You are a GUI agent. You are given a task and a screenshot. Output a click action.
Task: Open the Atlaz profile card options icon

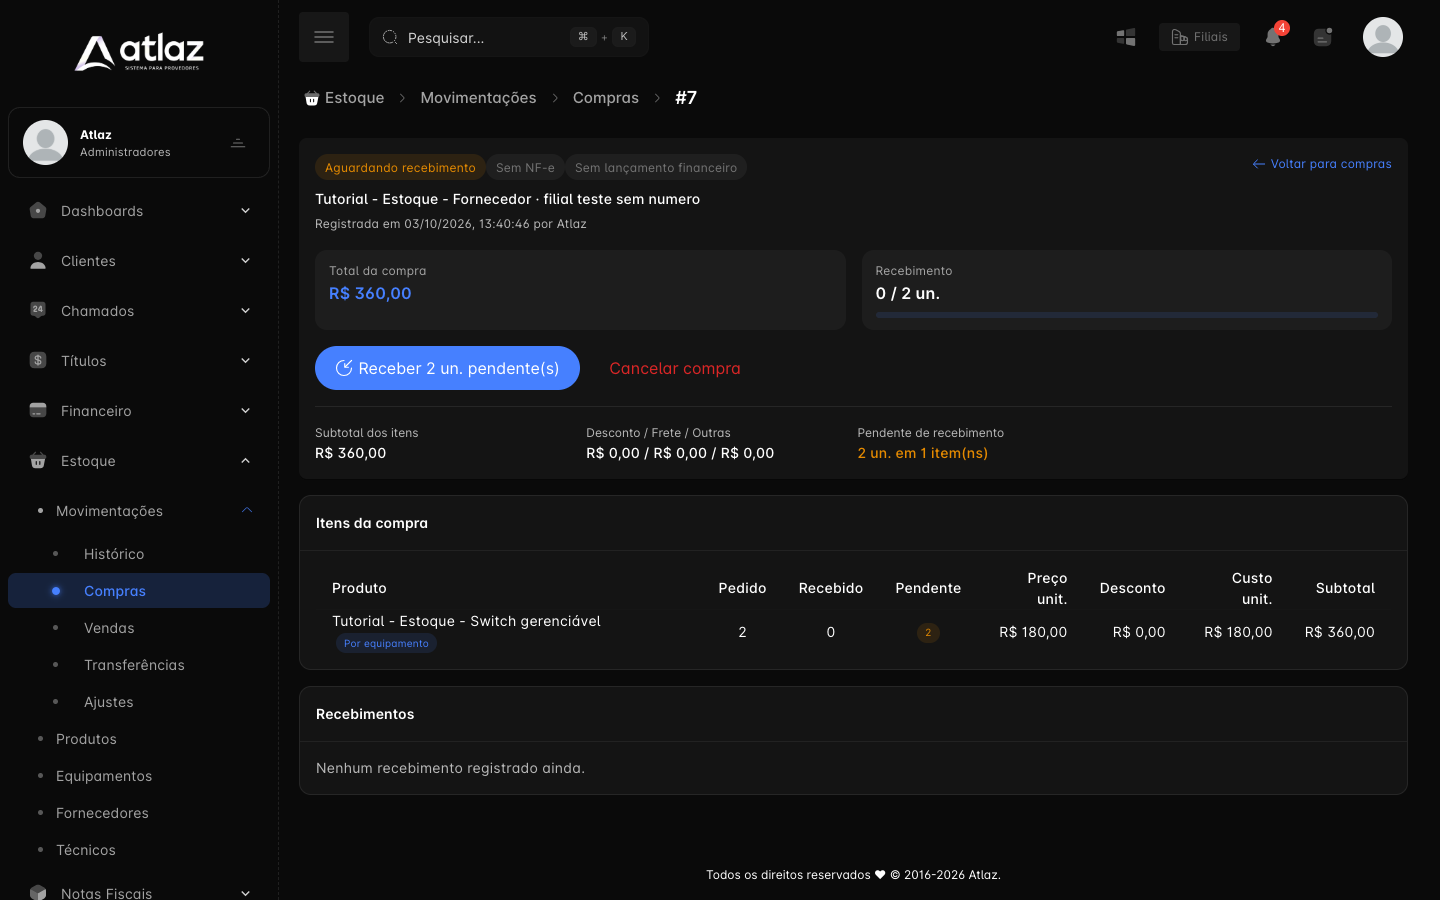point(238,143)
